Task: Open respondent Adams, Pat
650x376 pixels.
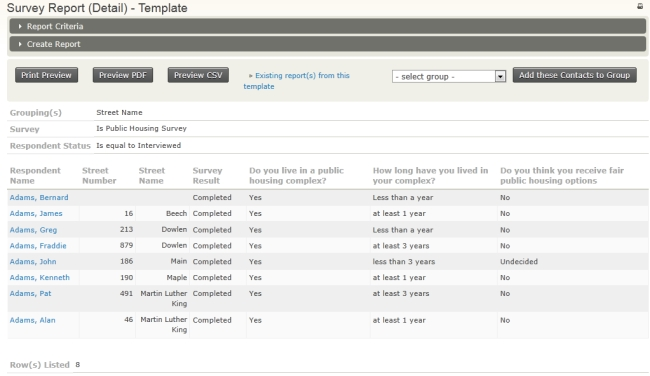Action: pyautogui.click(x=31, y=294)
